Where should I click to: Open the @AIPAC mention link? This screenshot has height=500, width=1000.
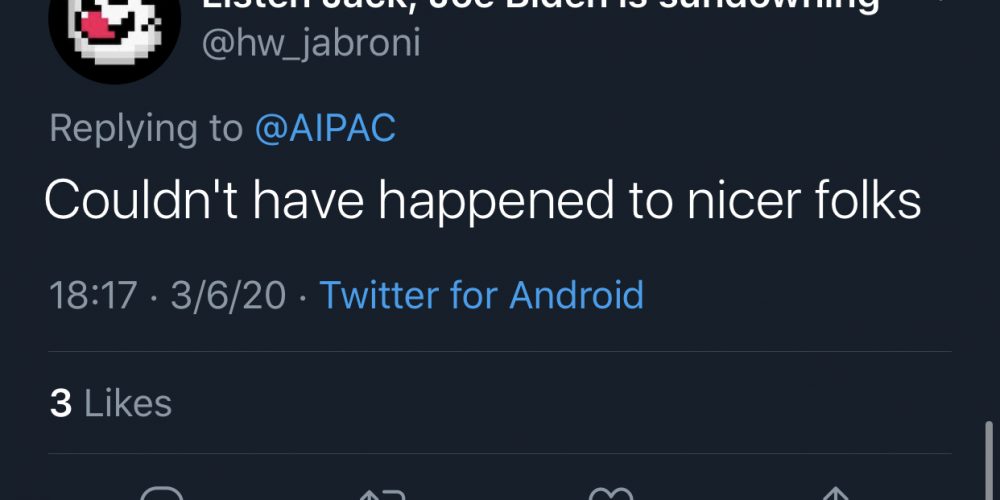click(325, 129)
